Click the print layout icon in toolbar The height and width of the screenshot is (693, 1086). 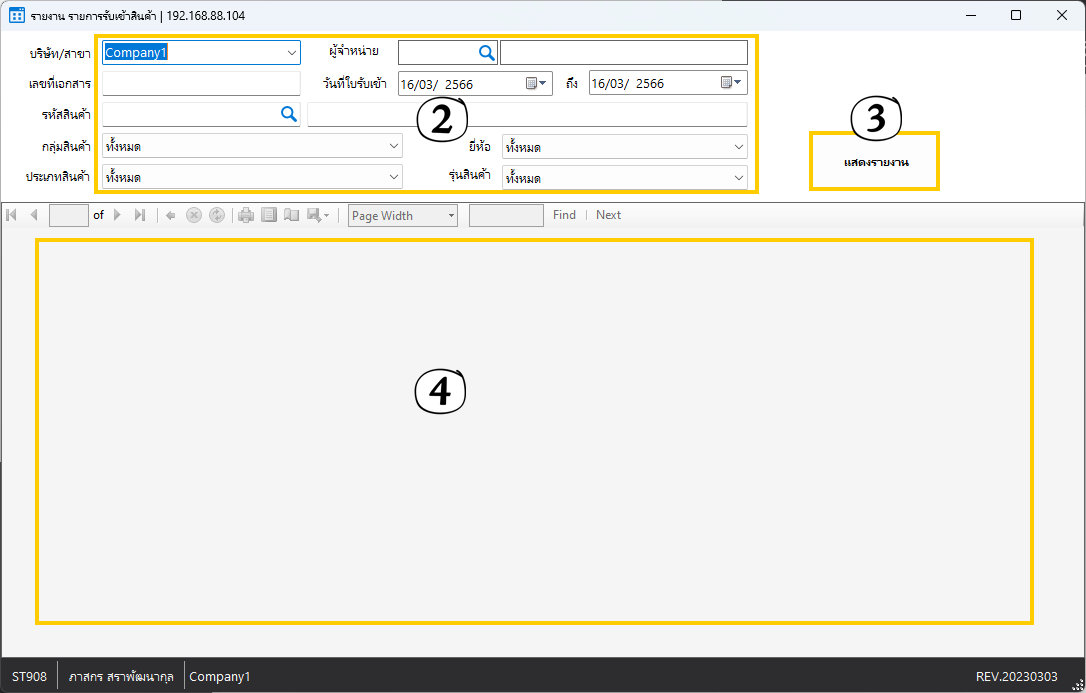point(269,215)
